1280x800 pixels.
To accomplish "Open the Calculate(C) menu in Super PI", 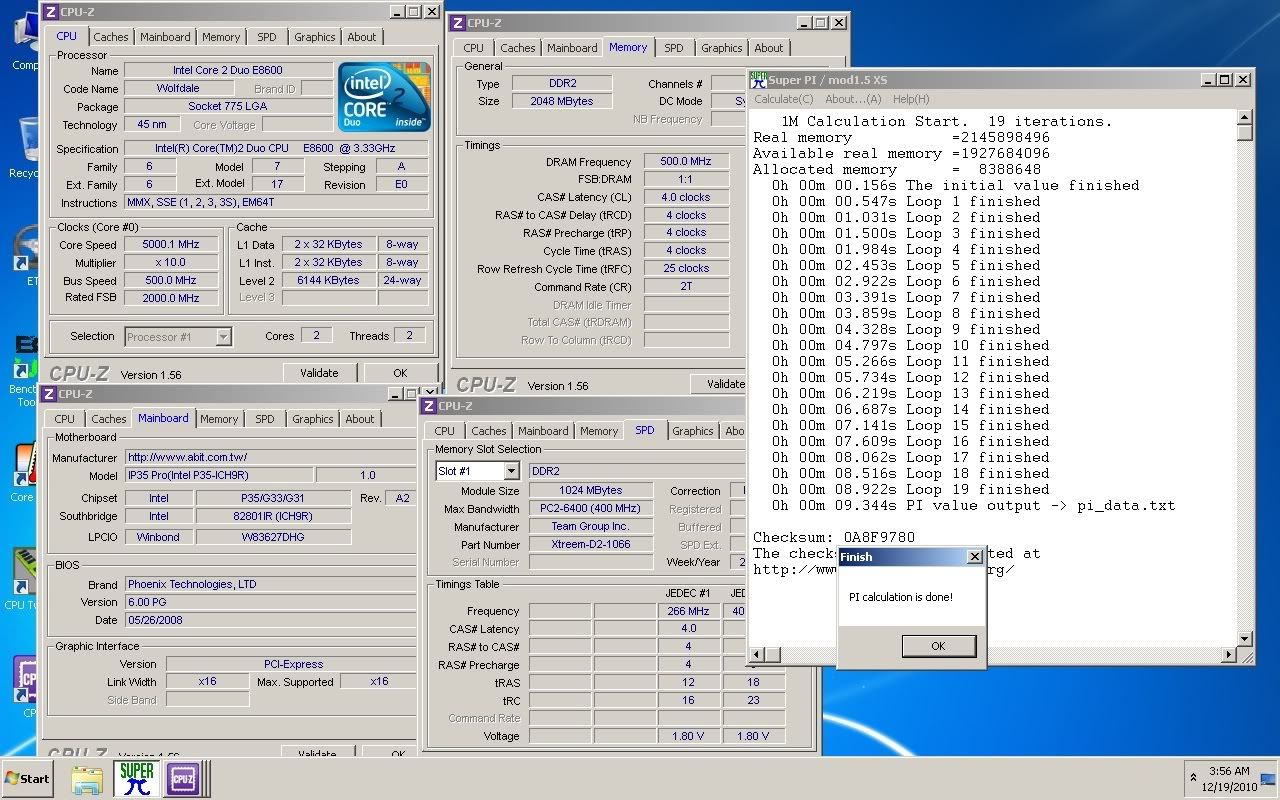I will [783, 99].
